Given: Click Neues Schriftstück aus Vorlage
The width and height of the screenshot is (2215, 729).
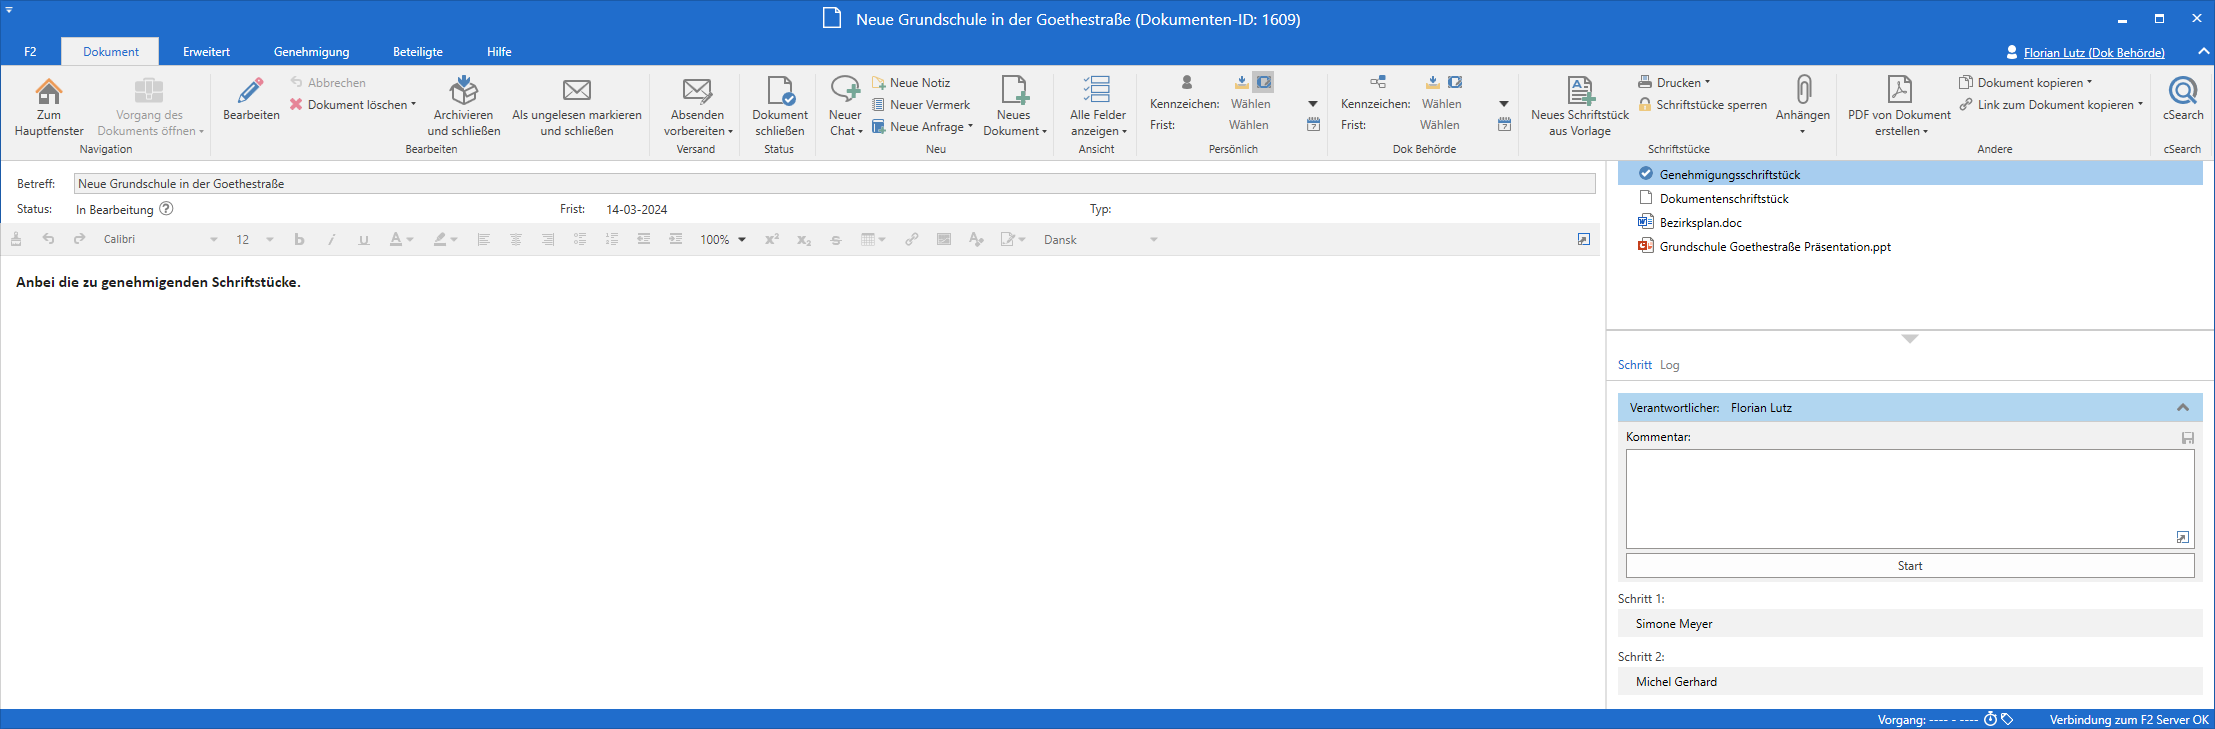Looking at the screenshot, I should coord(1579,93).
